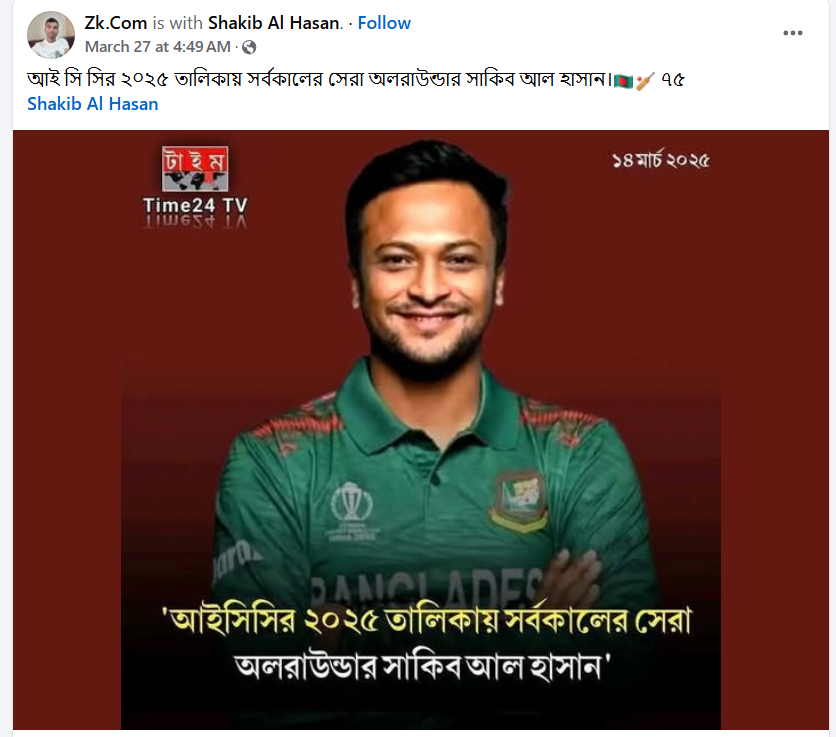This screenshot has width=836, height=737.
Task: Open the blue Shakib Al Hasan tag below caption
Action: coord(93,103)
